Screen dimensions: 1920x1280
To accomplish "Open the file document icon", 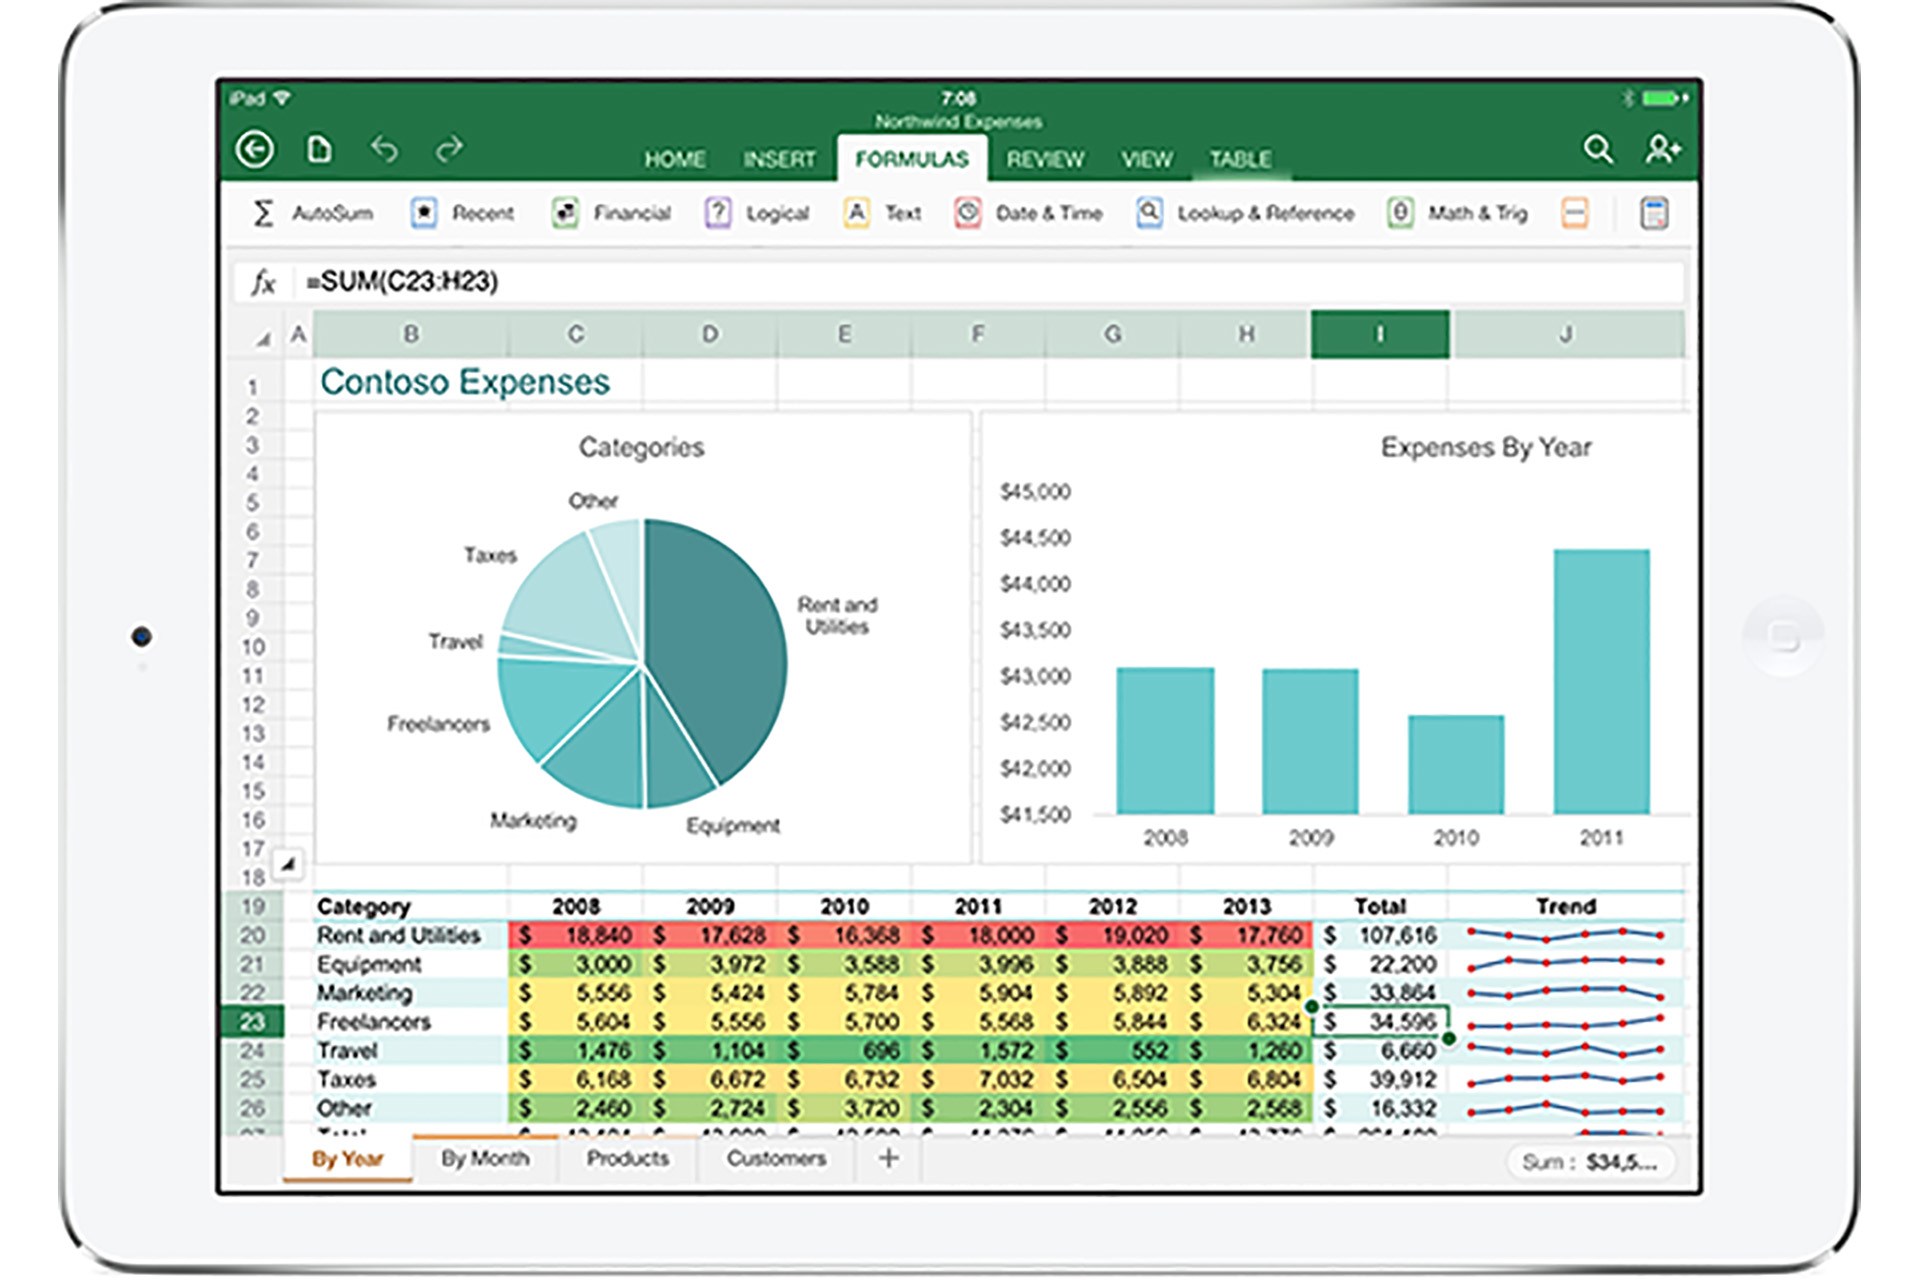I will pos(319,149).
